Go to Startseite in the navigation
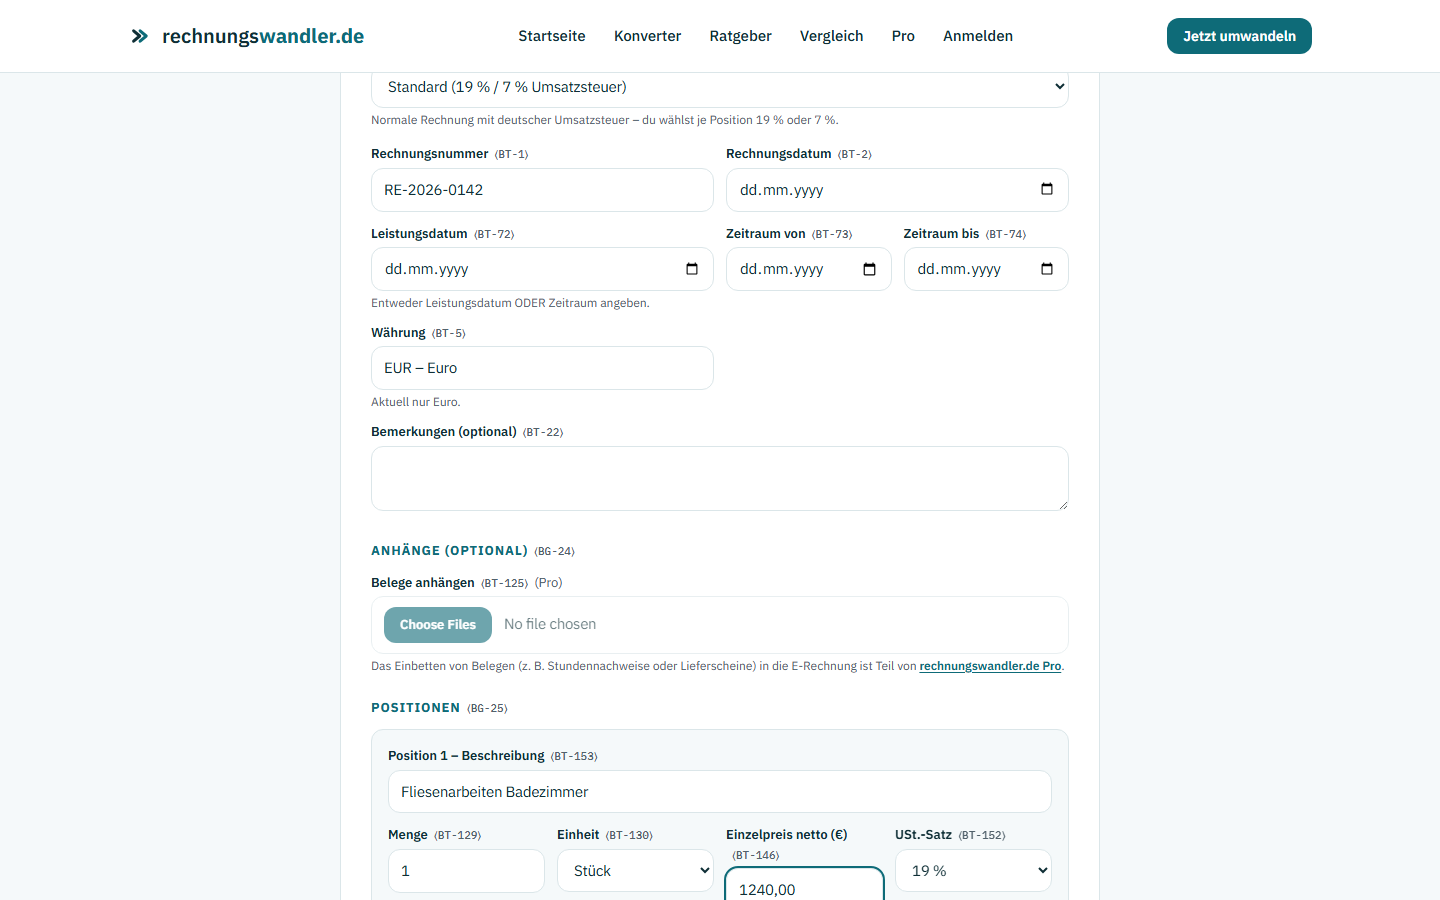 point(552,36)
